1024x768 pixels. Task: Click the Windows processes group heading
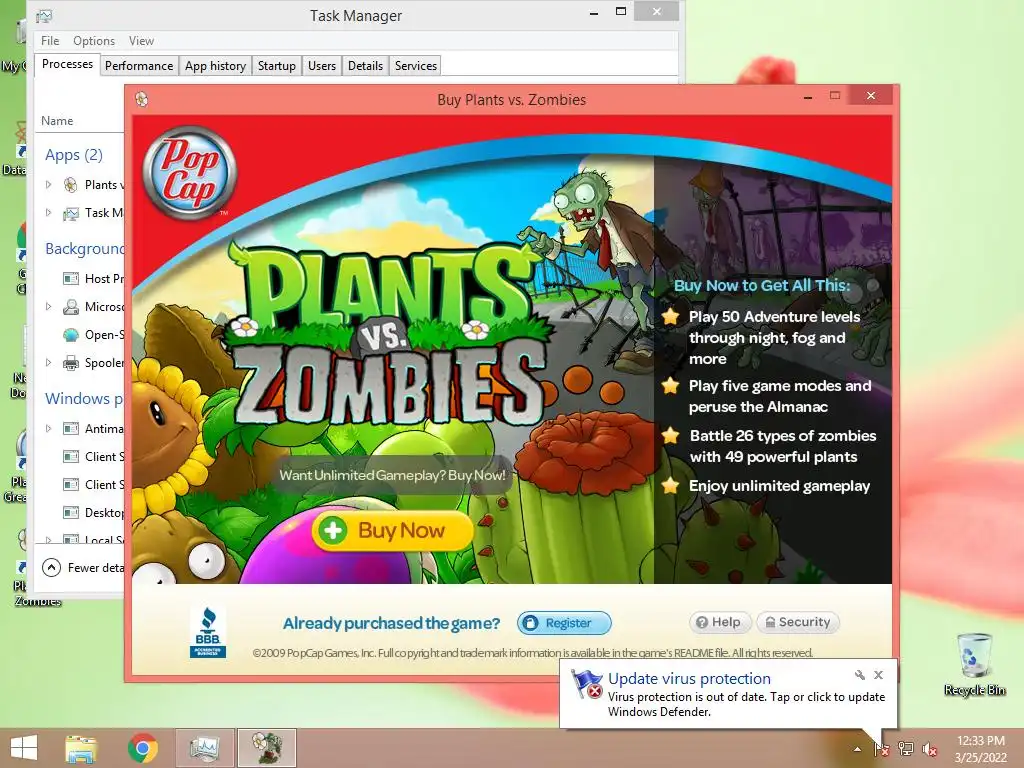click(84, 398)
